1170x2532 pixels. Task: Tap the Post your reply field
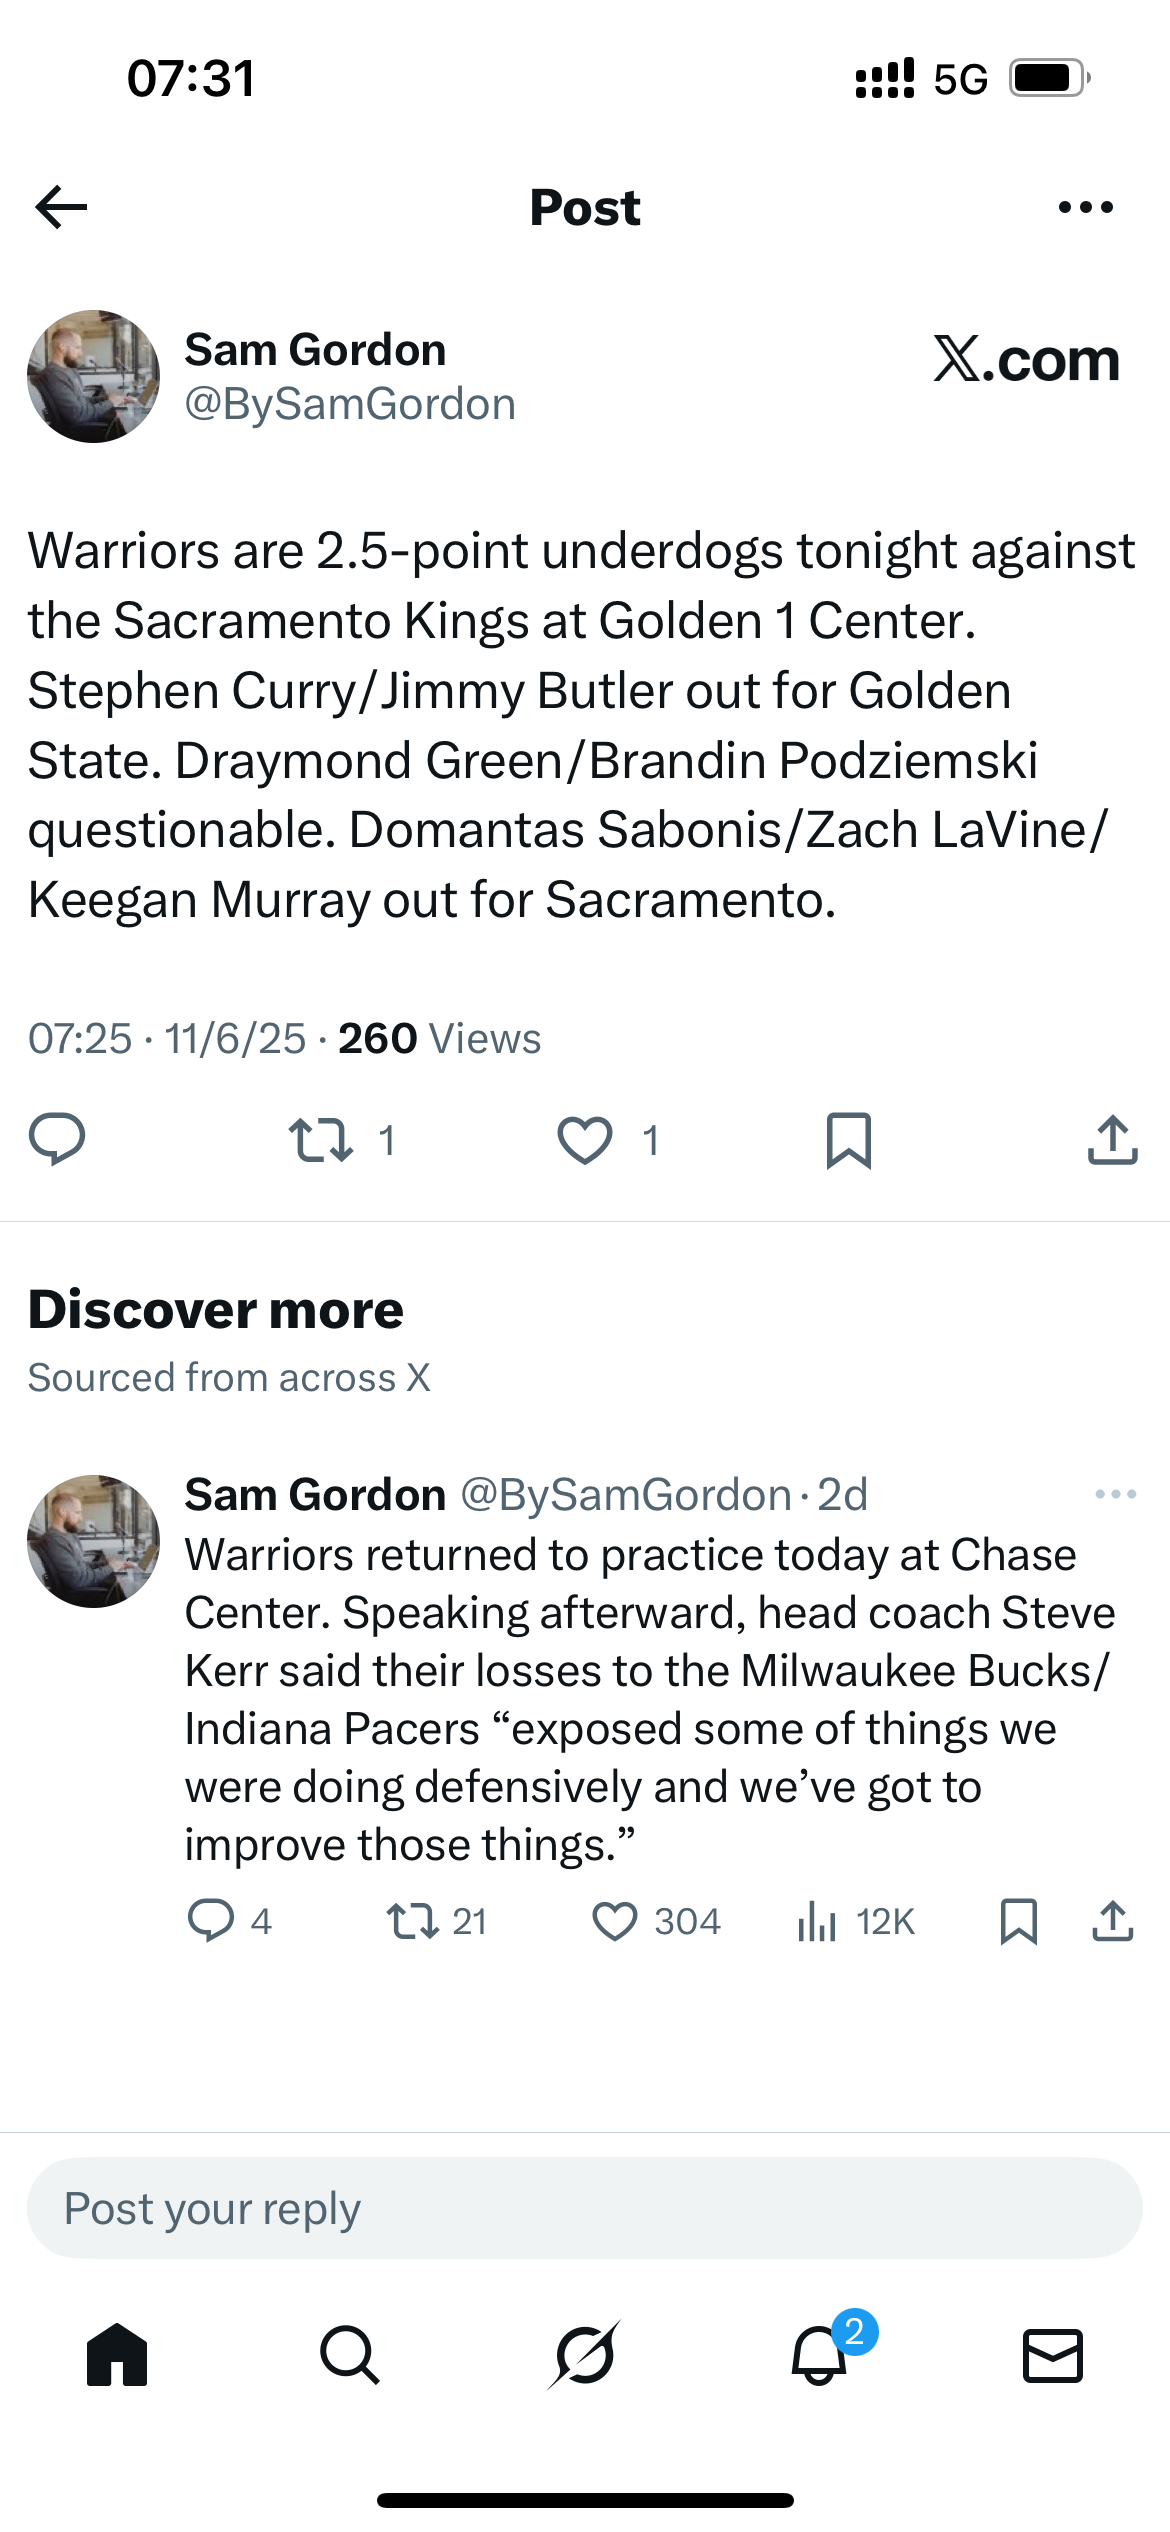tap(585, 2208)
